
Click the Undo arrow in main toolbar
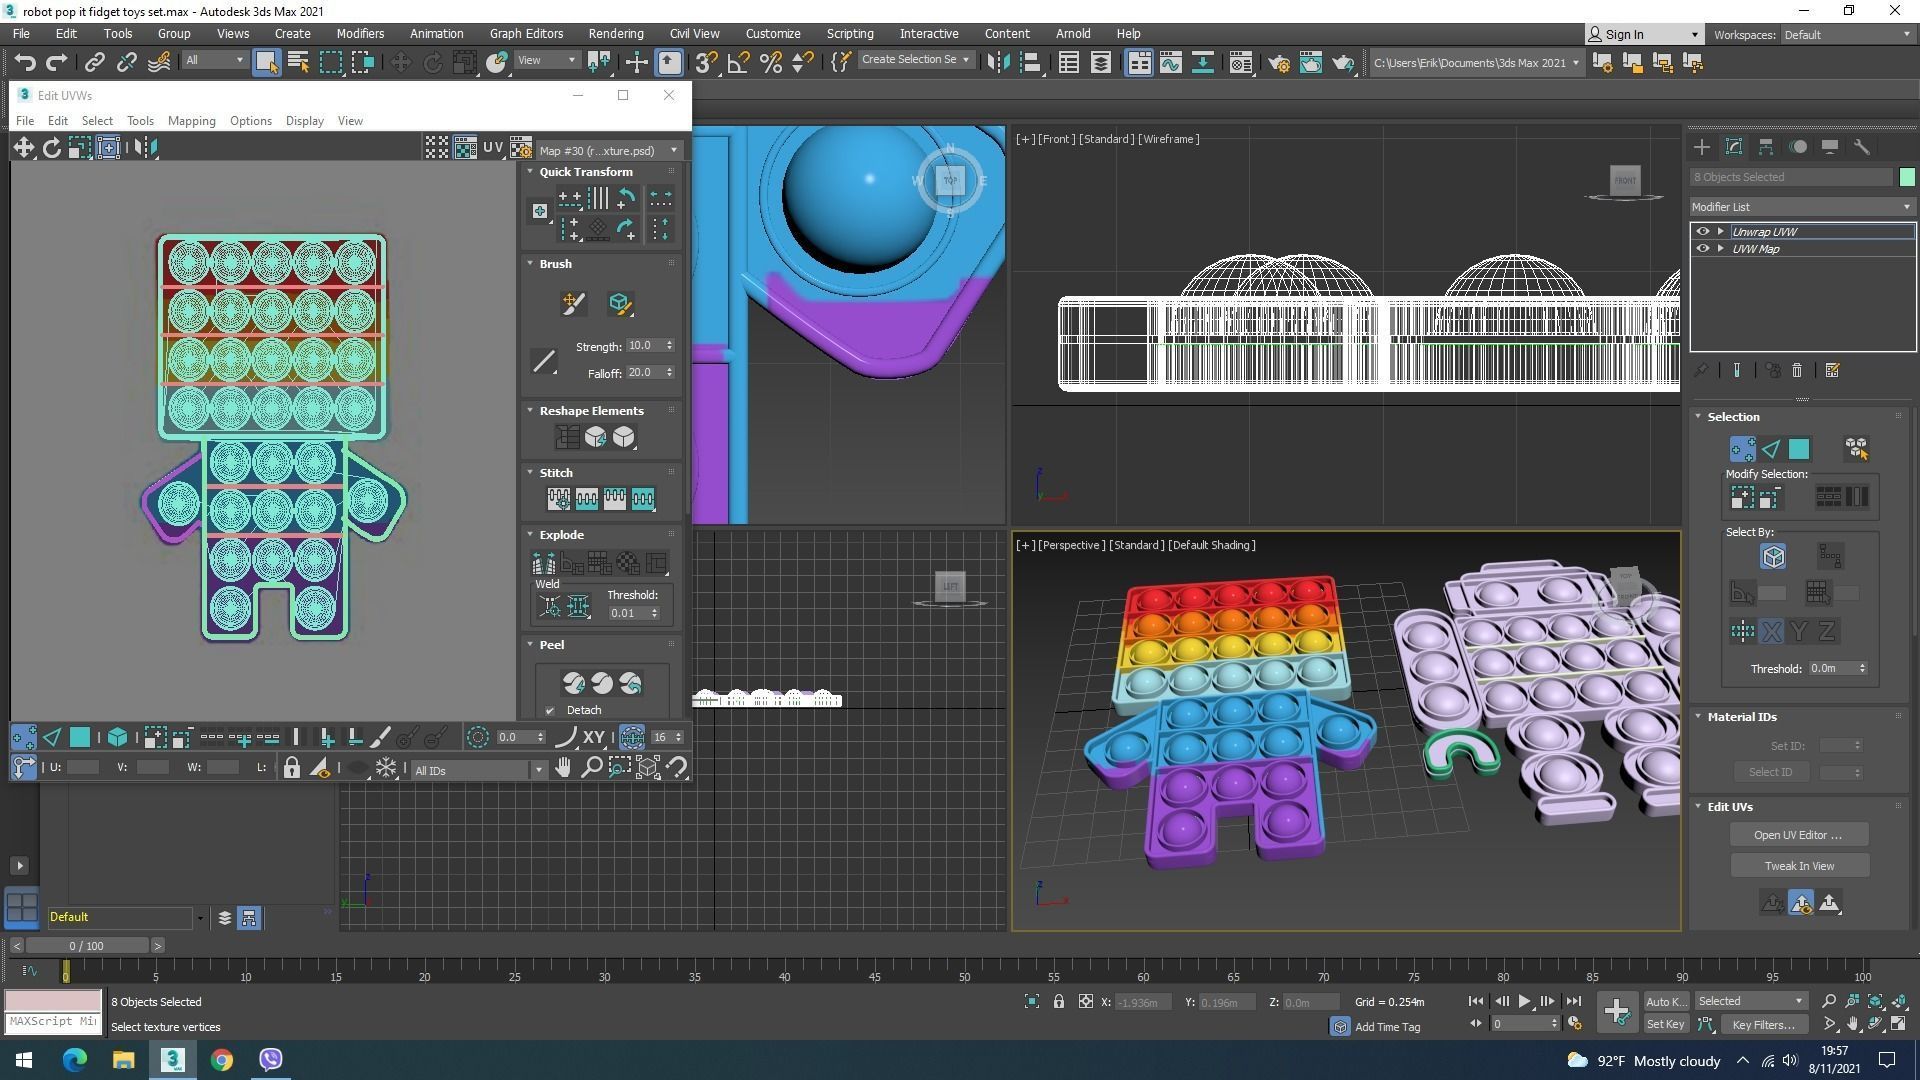click(25, 63)
